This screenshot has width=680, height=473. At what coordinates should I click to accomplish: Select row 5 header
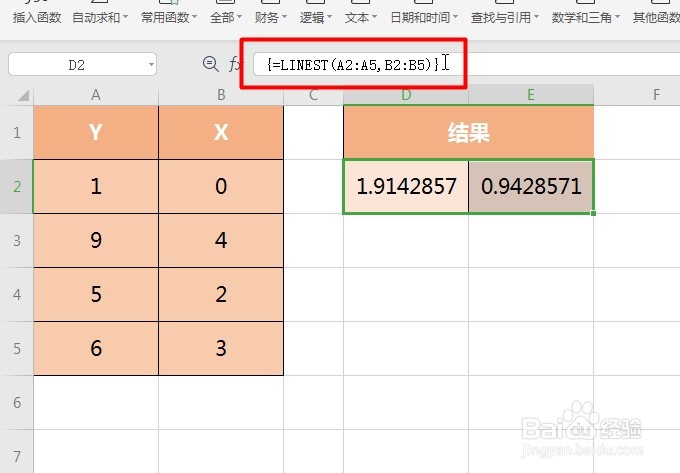(16, 349)
